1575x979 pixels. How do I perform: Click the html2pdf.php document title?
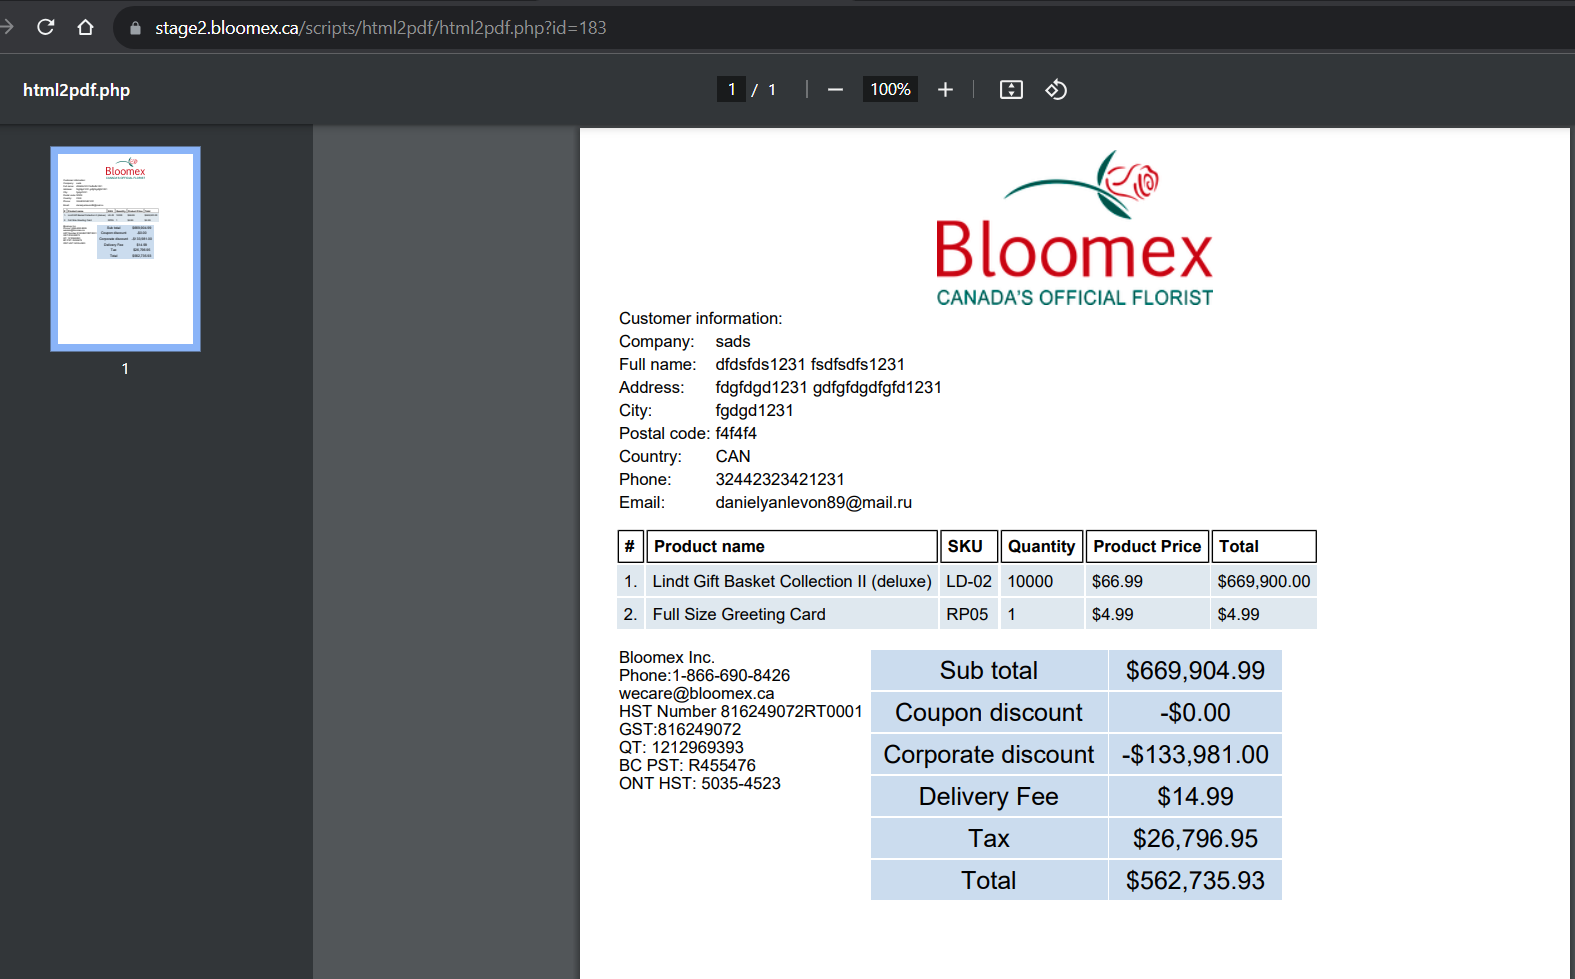tap(77, 90)
